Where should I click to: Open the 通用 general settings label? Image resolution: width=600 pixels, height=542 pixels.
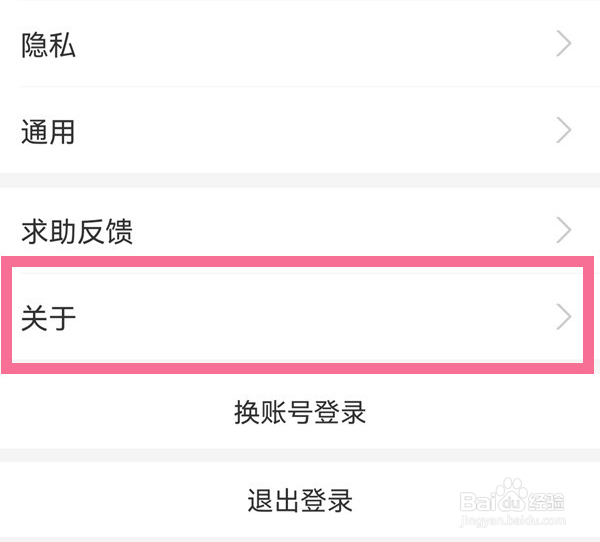pyautogui.click(x=48, y=131)
